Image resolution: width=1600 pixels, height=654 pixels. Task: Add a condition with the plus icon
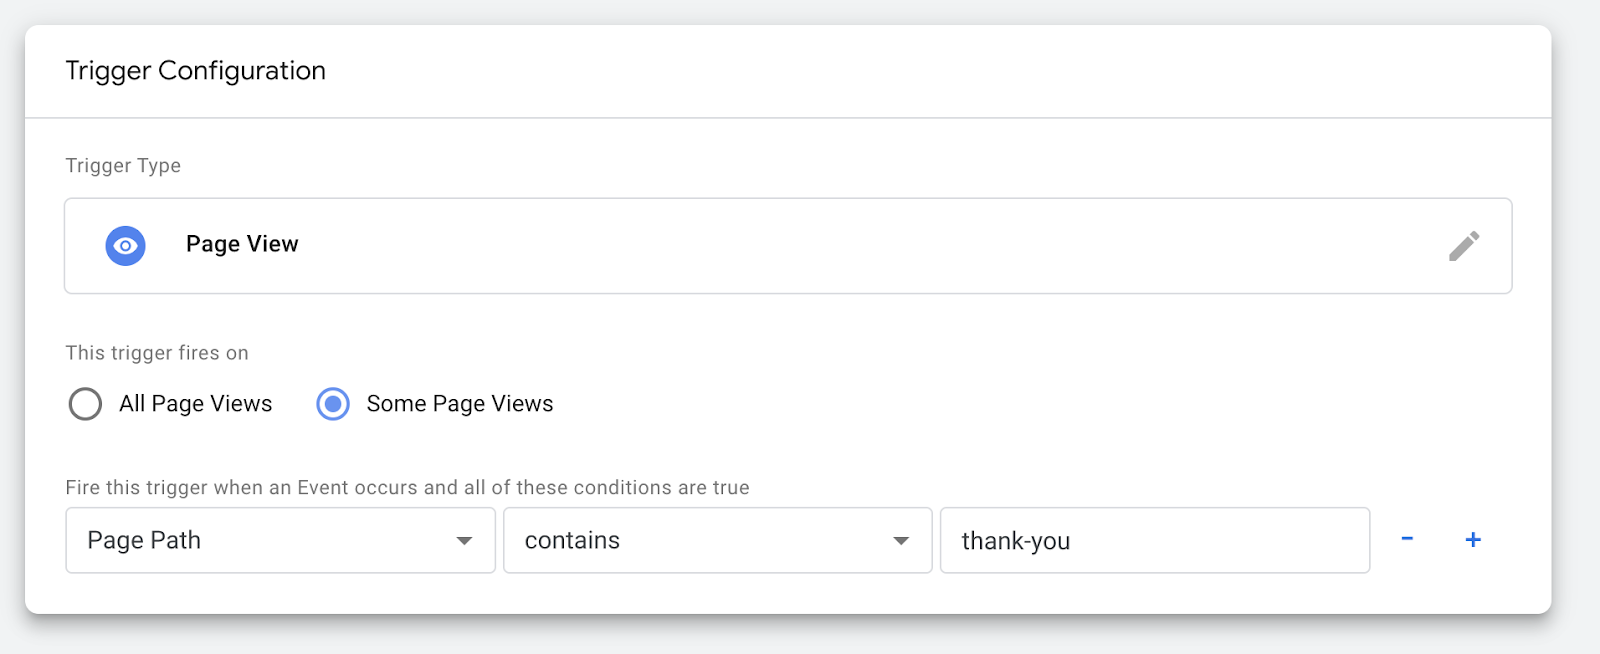[x=1473, y=540]
